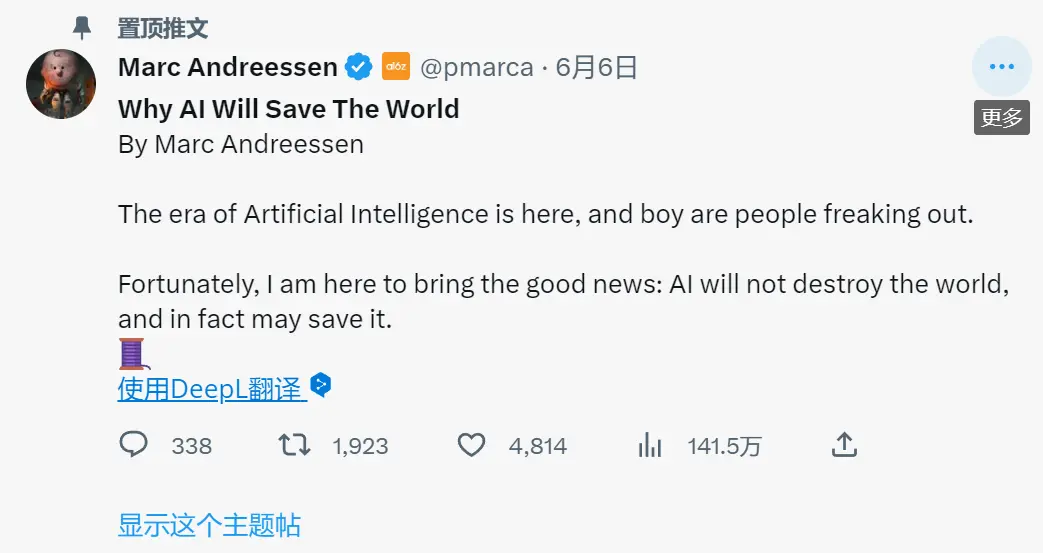Expand thread via '显示这个主题帖' link

[x=209, y=525]
